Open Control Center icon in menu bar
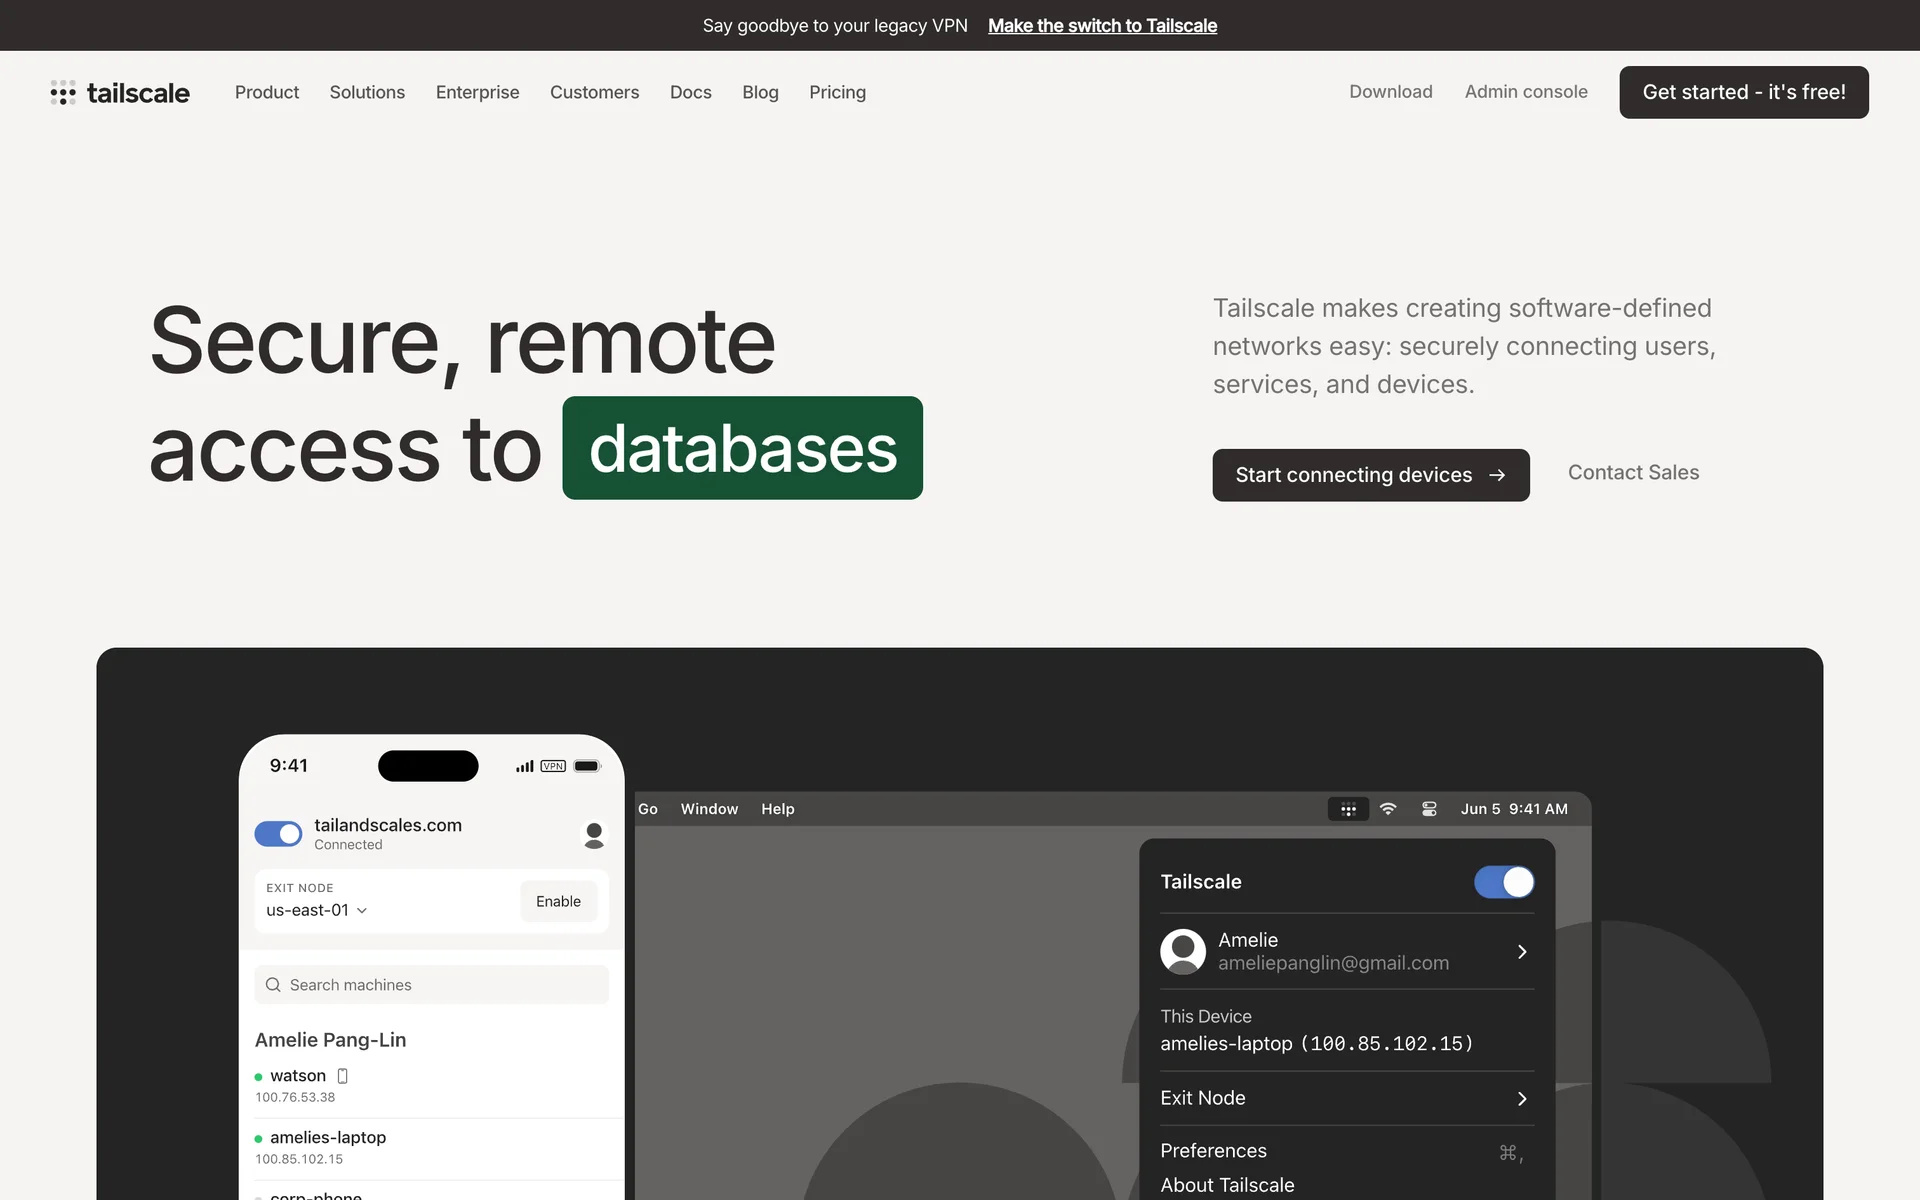 (1429, 809)
